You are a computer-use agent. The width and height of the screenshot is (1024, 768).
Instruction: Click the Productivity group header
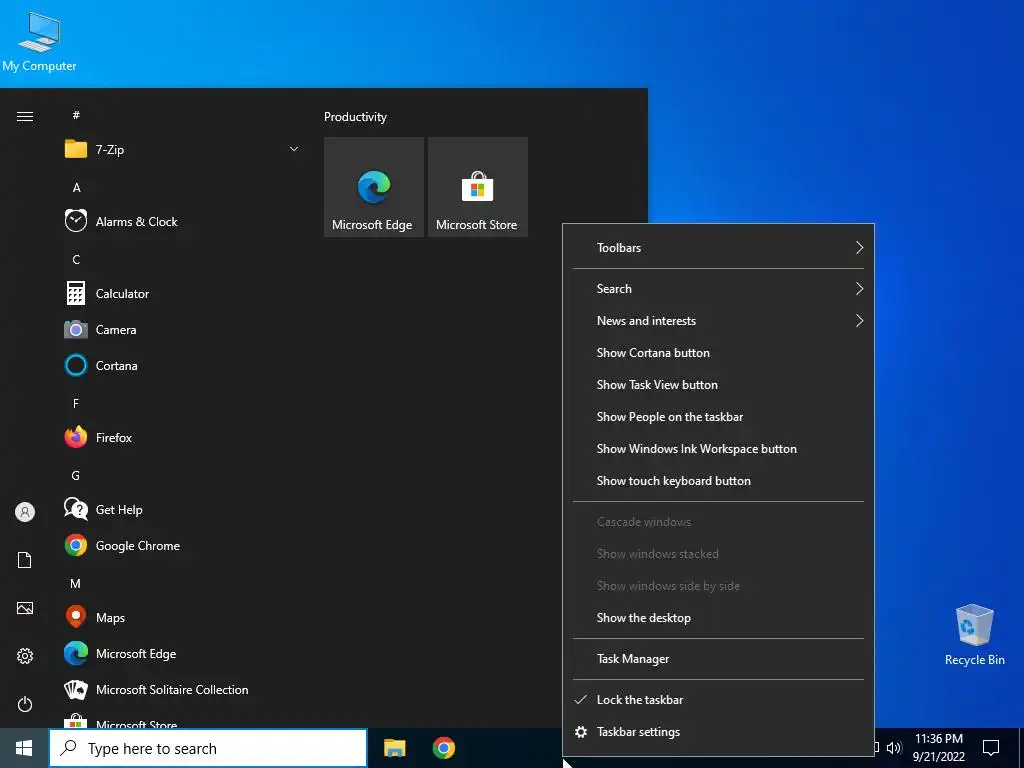click(x=355, y=117)
